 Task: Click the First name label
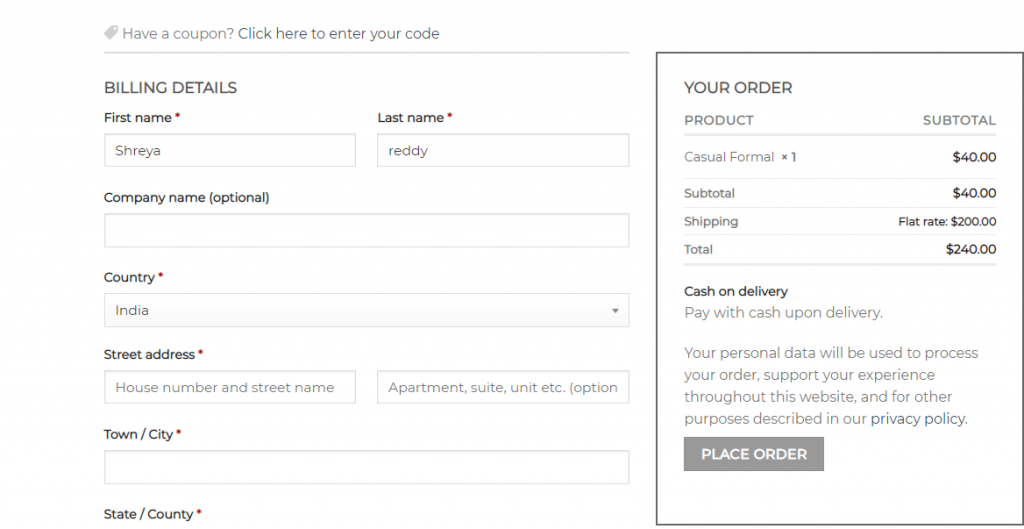pos(138,118)
